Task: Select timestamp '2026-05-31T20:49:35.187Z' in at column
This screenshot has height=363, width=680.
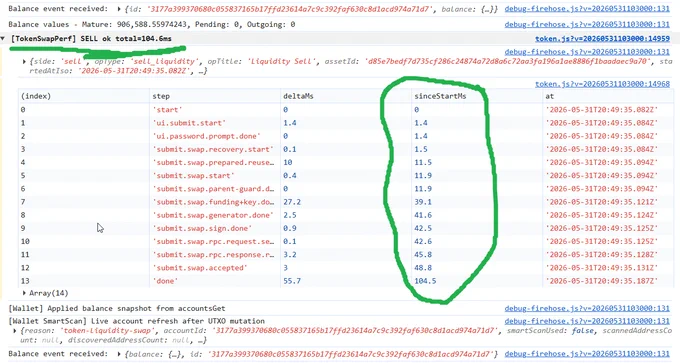Action: 602,281
